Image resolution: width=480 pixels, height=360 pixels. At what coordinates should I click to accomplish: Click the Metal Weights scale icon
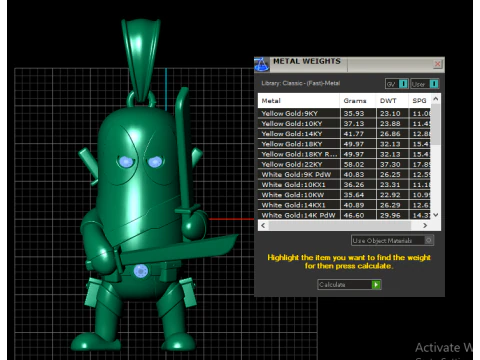click(262, 64)
